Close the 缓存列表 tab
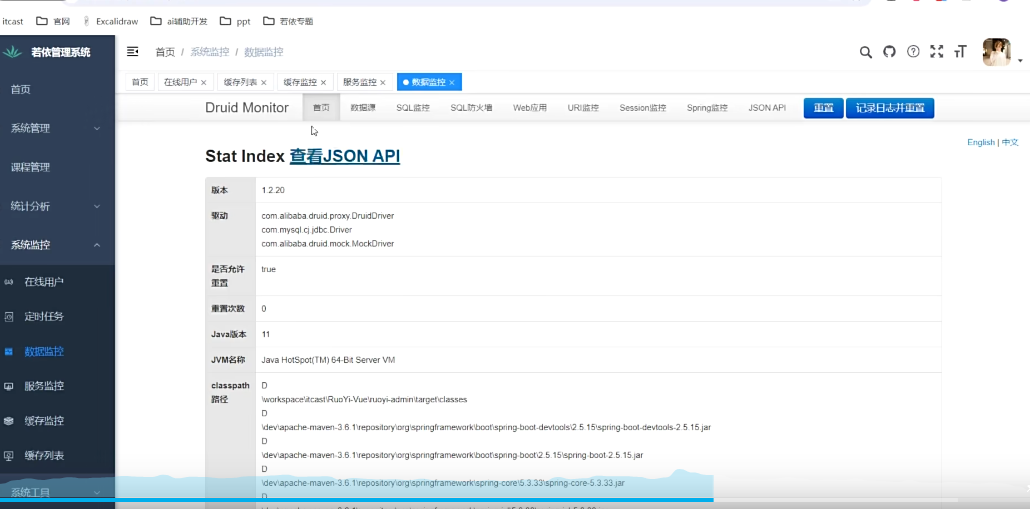The width and height of the screenshot is (1030, 509). point(263,83)
